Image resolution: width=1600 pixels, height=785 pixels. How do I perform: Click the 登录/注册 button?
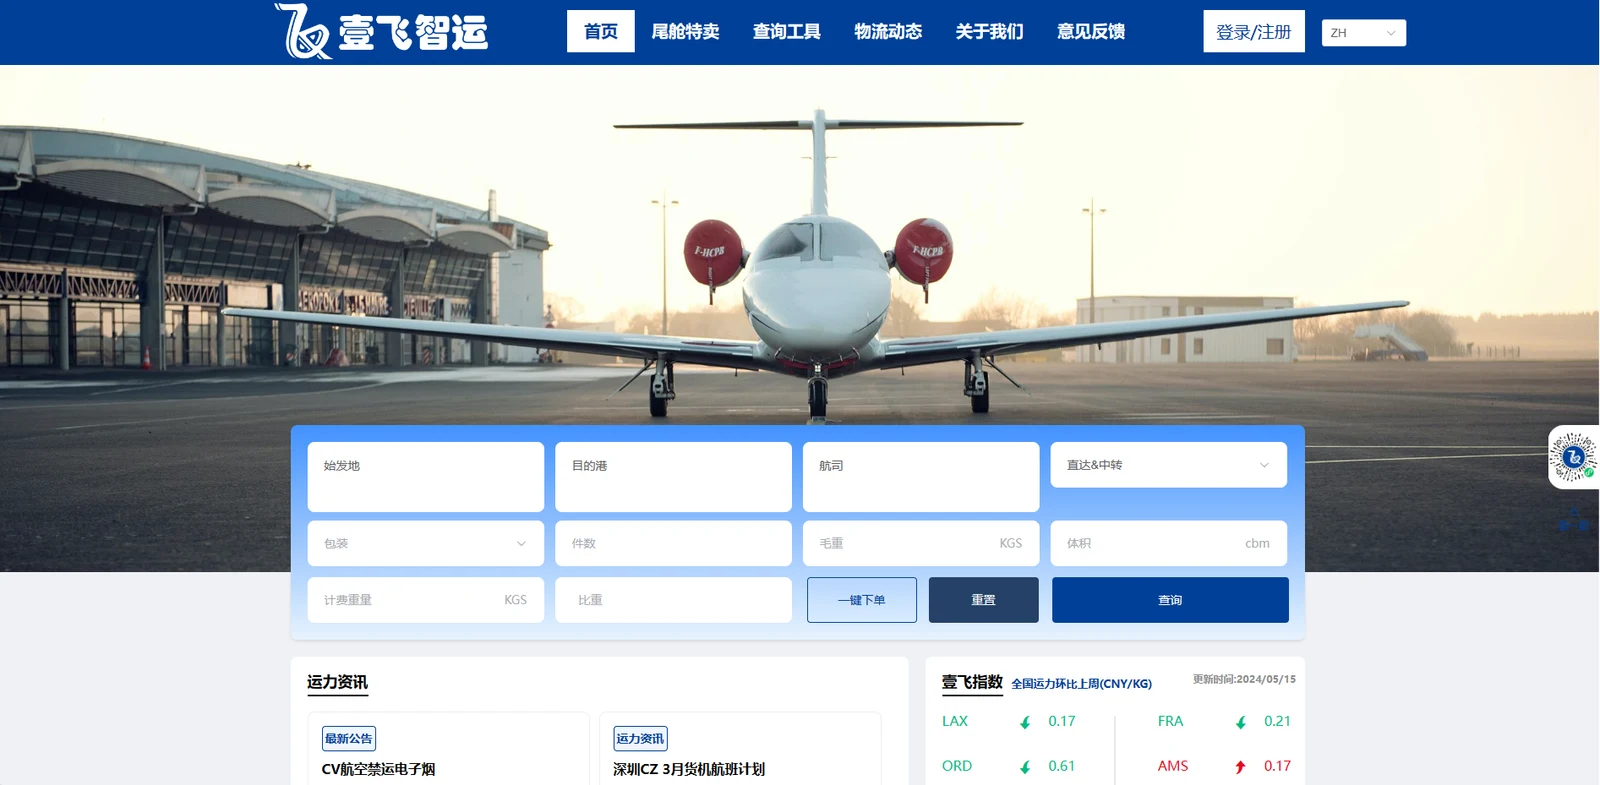point(1254,31)
